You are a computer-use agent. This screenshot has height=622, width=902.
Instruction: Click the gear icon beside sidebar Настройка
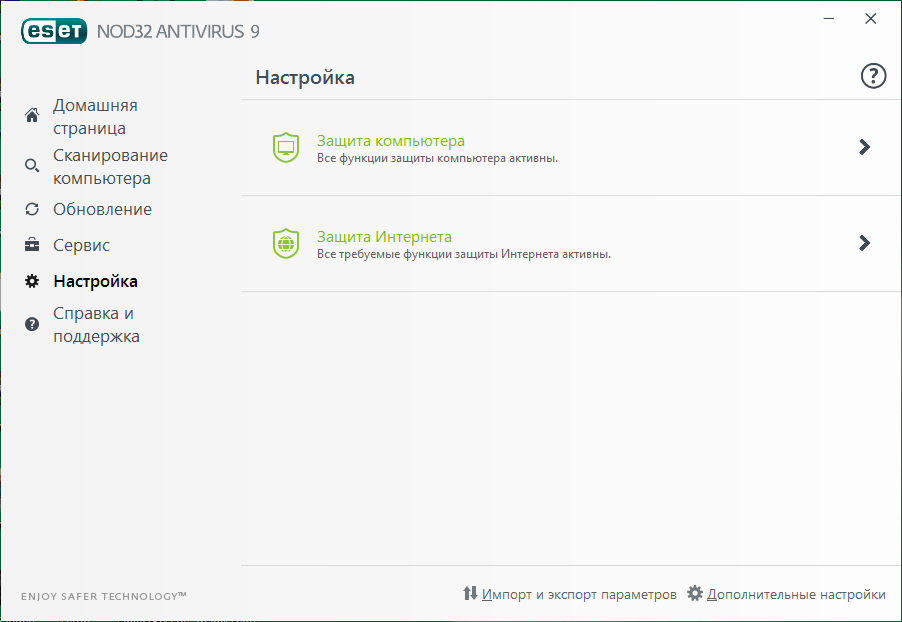pos(32,281)
